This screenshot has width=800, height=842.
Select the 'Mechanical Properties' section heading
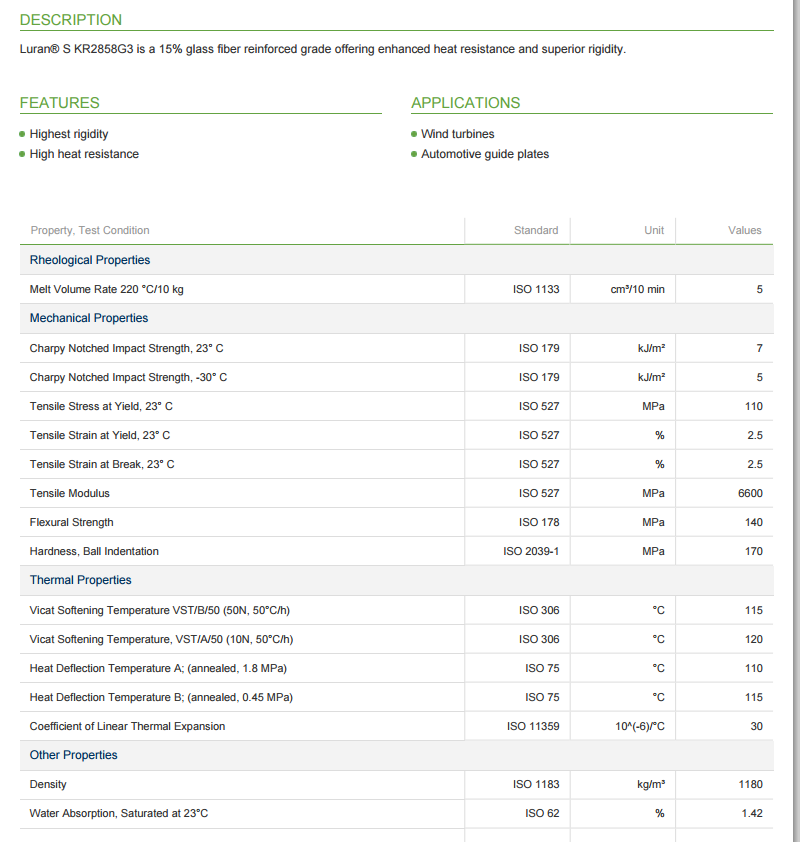point(89,318)
